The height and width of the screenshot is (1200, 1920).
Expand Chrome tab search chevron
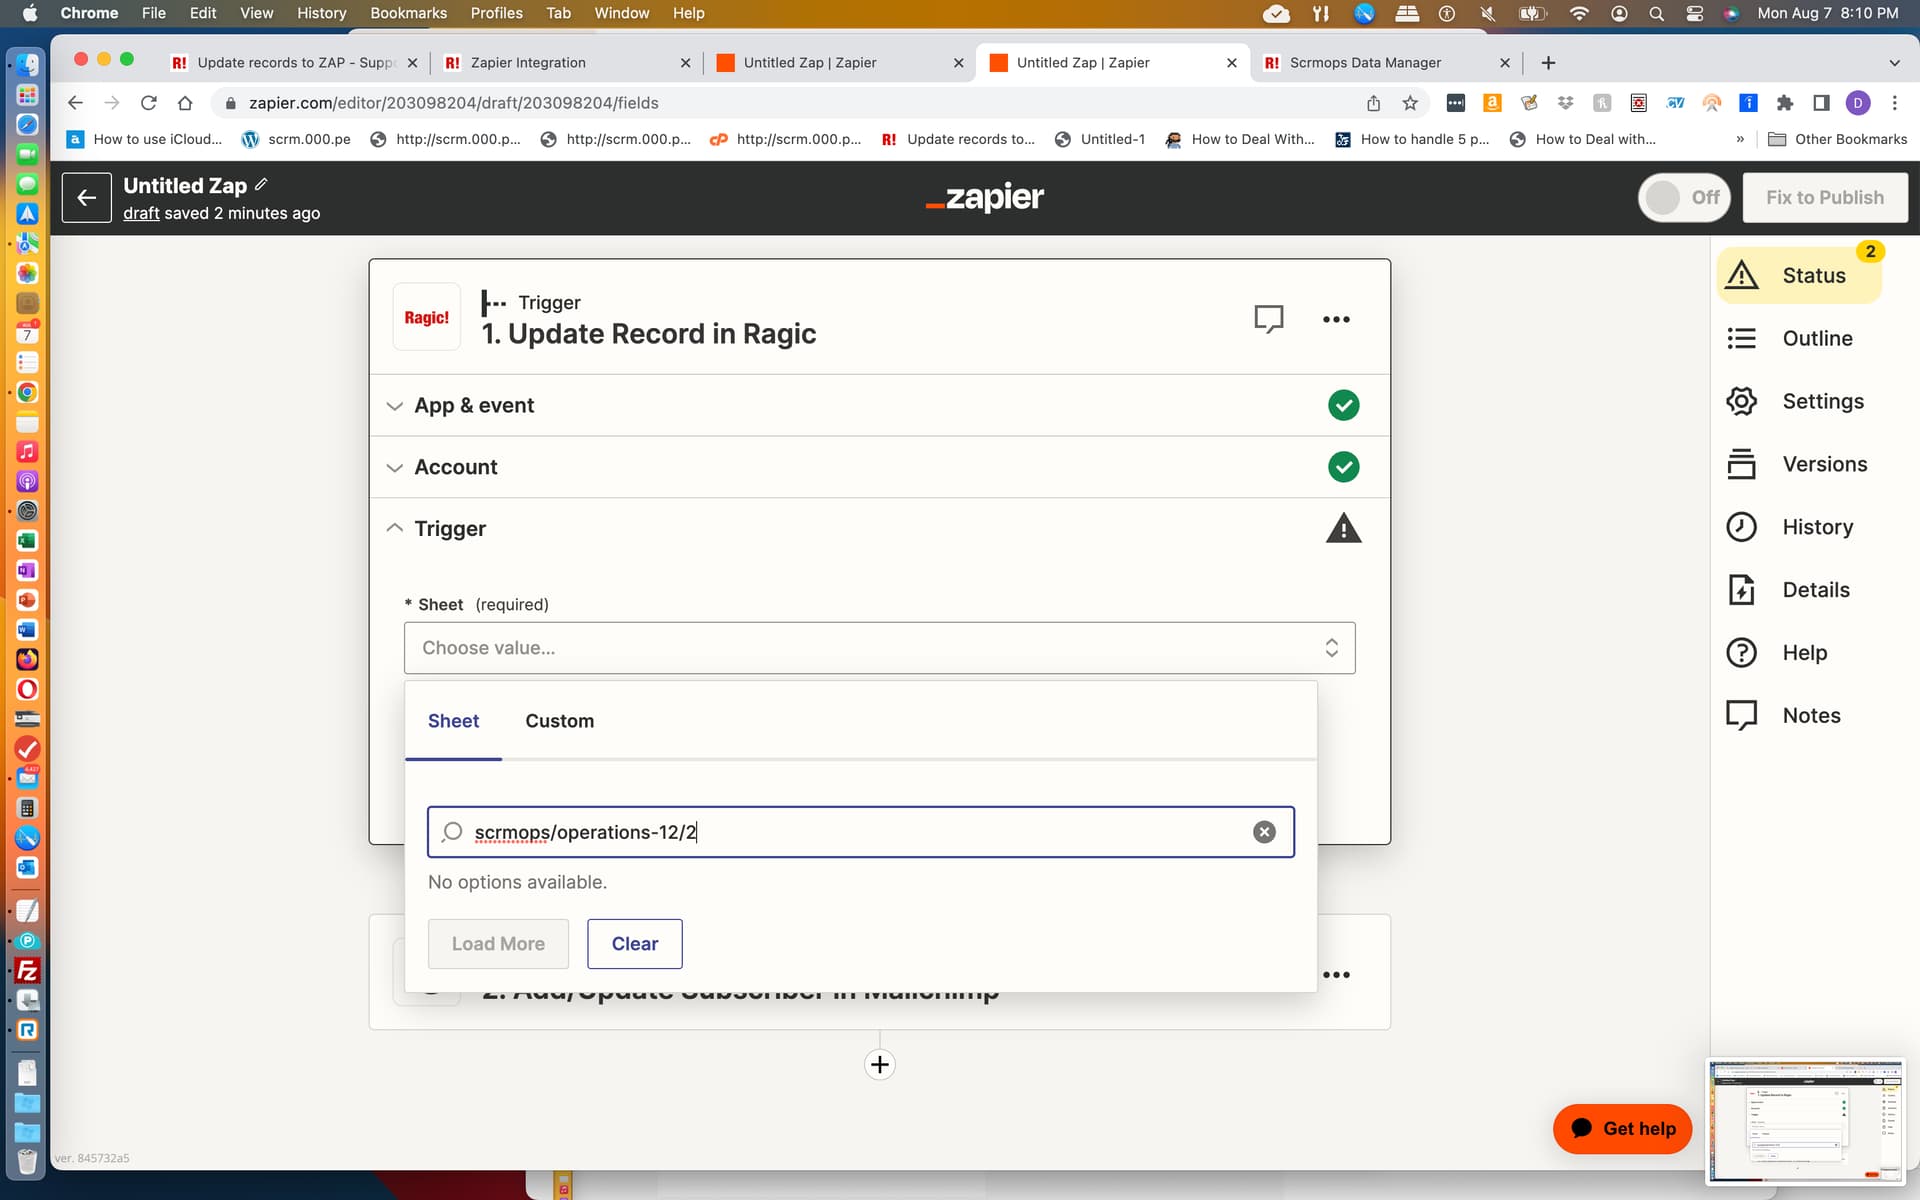(1894, 62)
